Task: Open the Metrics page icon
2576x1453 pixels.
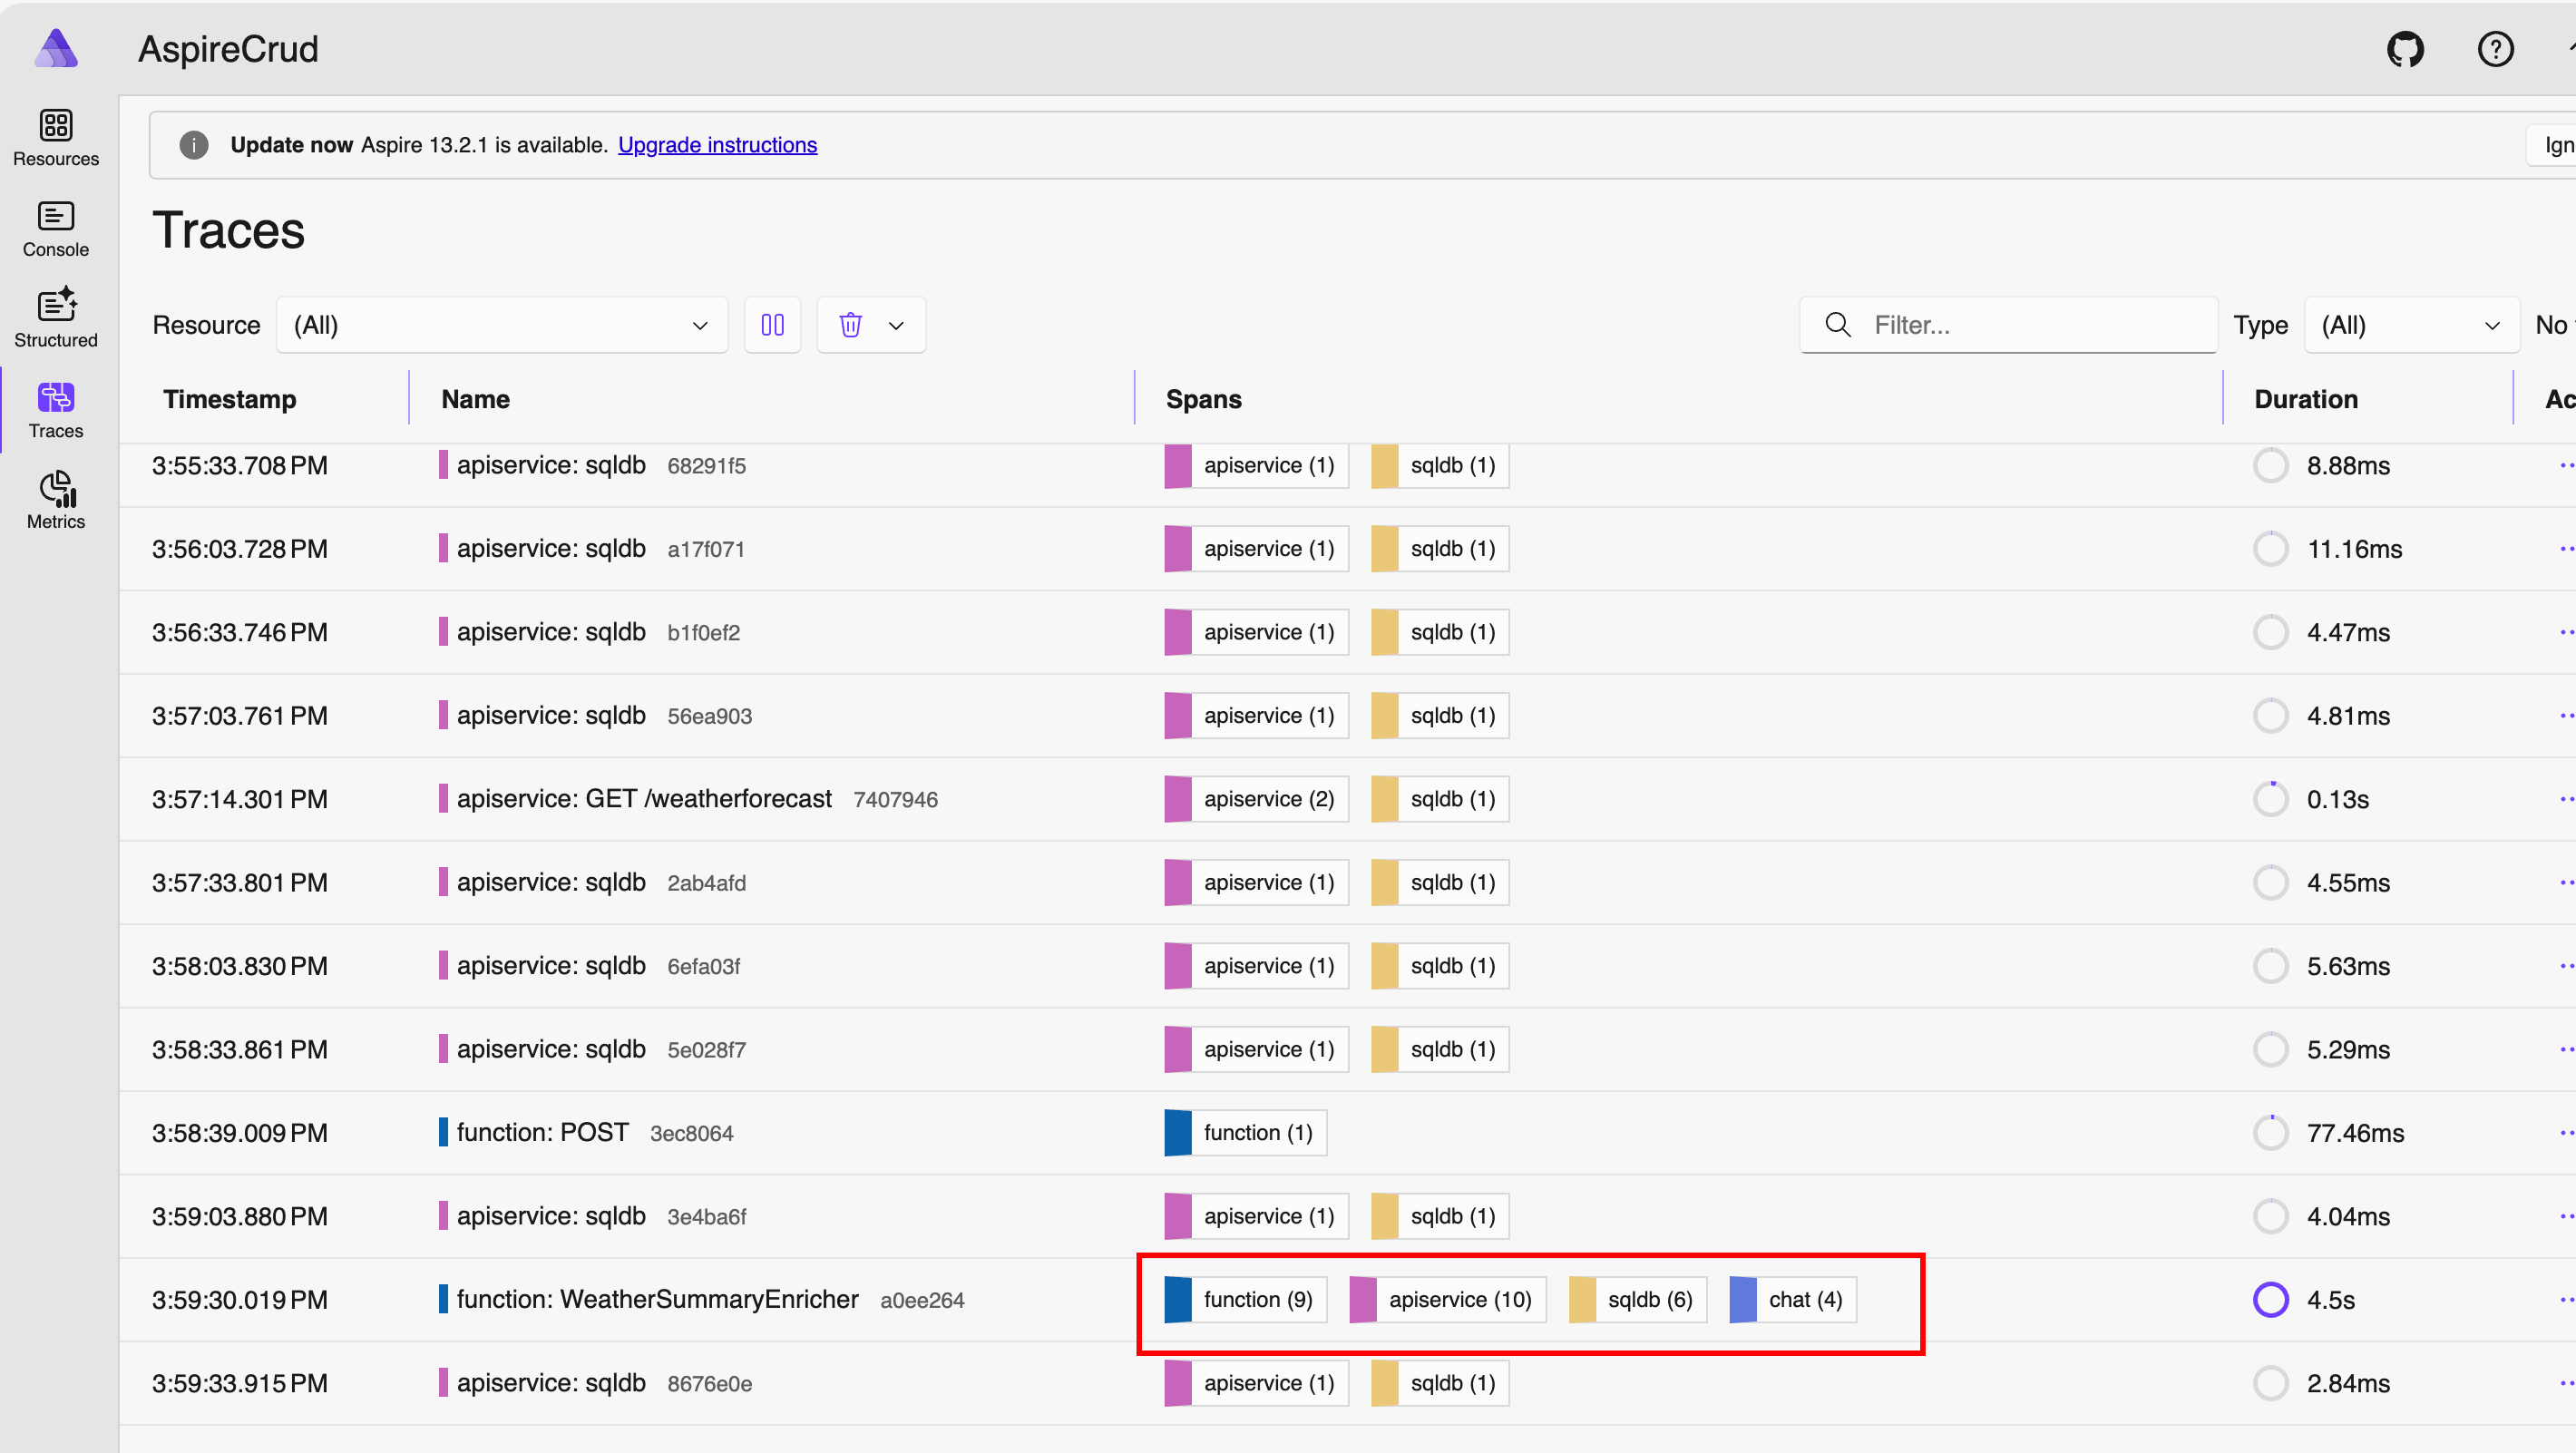Action: (x=56, y=489)
